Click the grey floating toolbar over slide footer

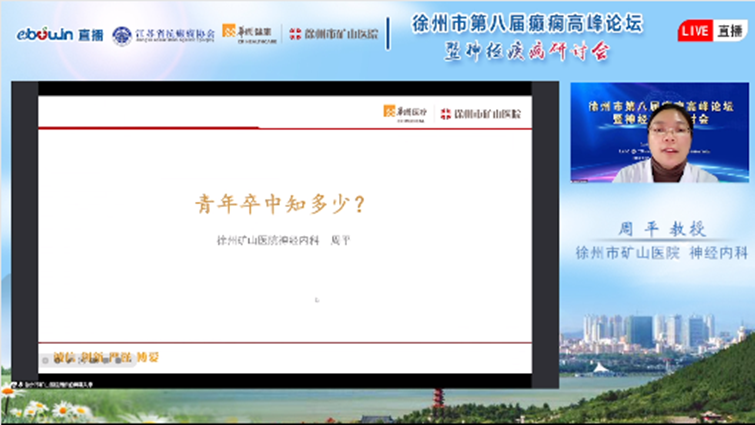[83, 357]
